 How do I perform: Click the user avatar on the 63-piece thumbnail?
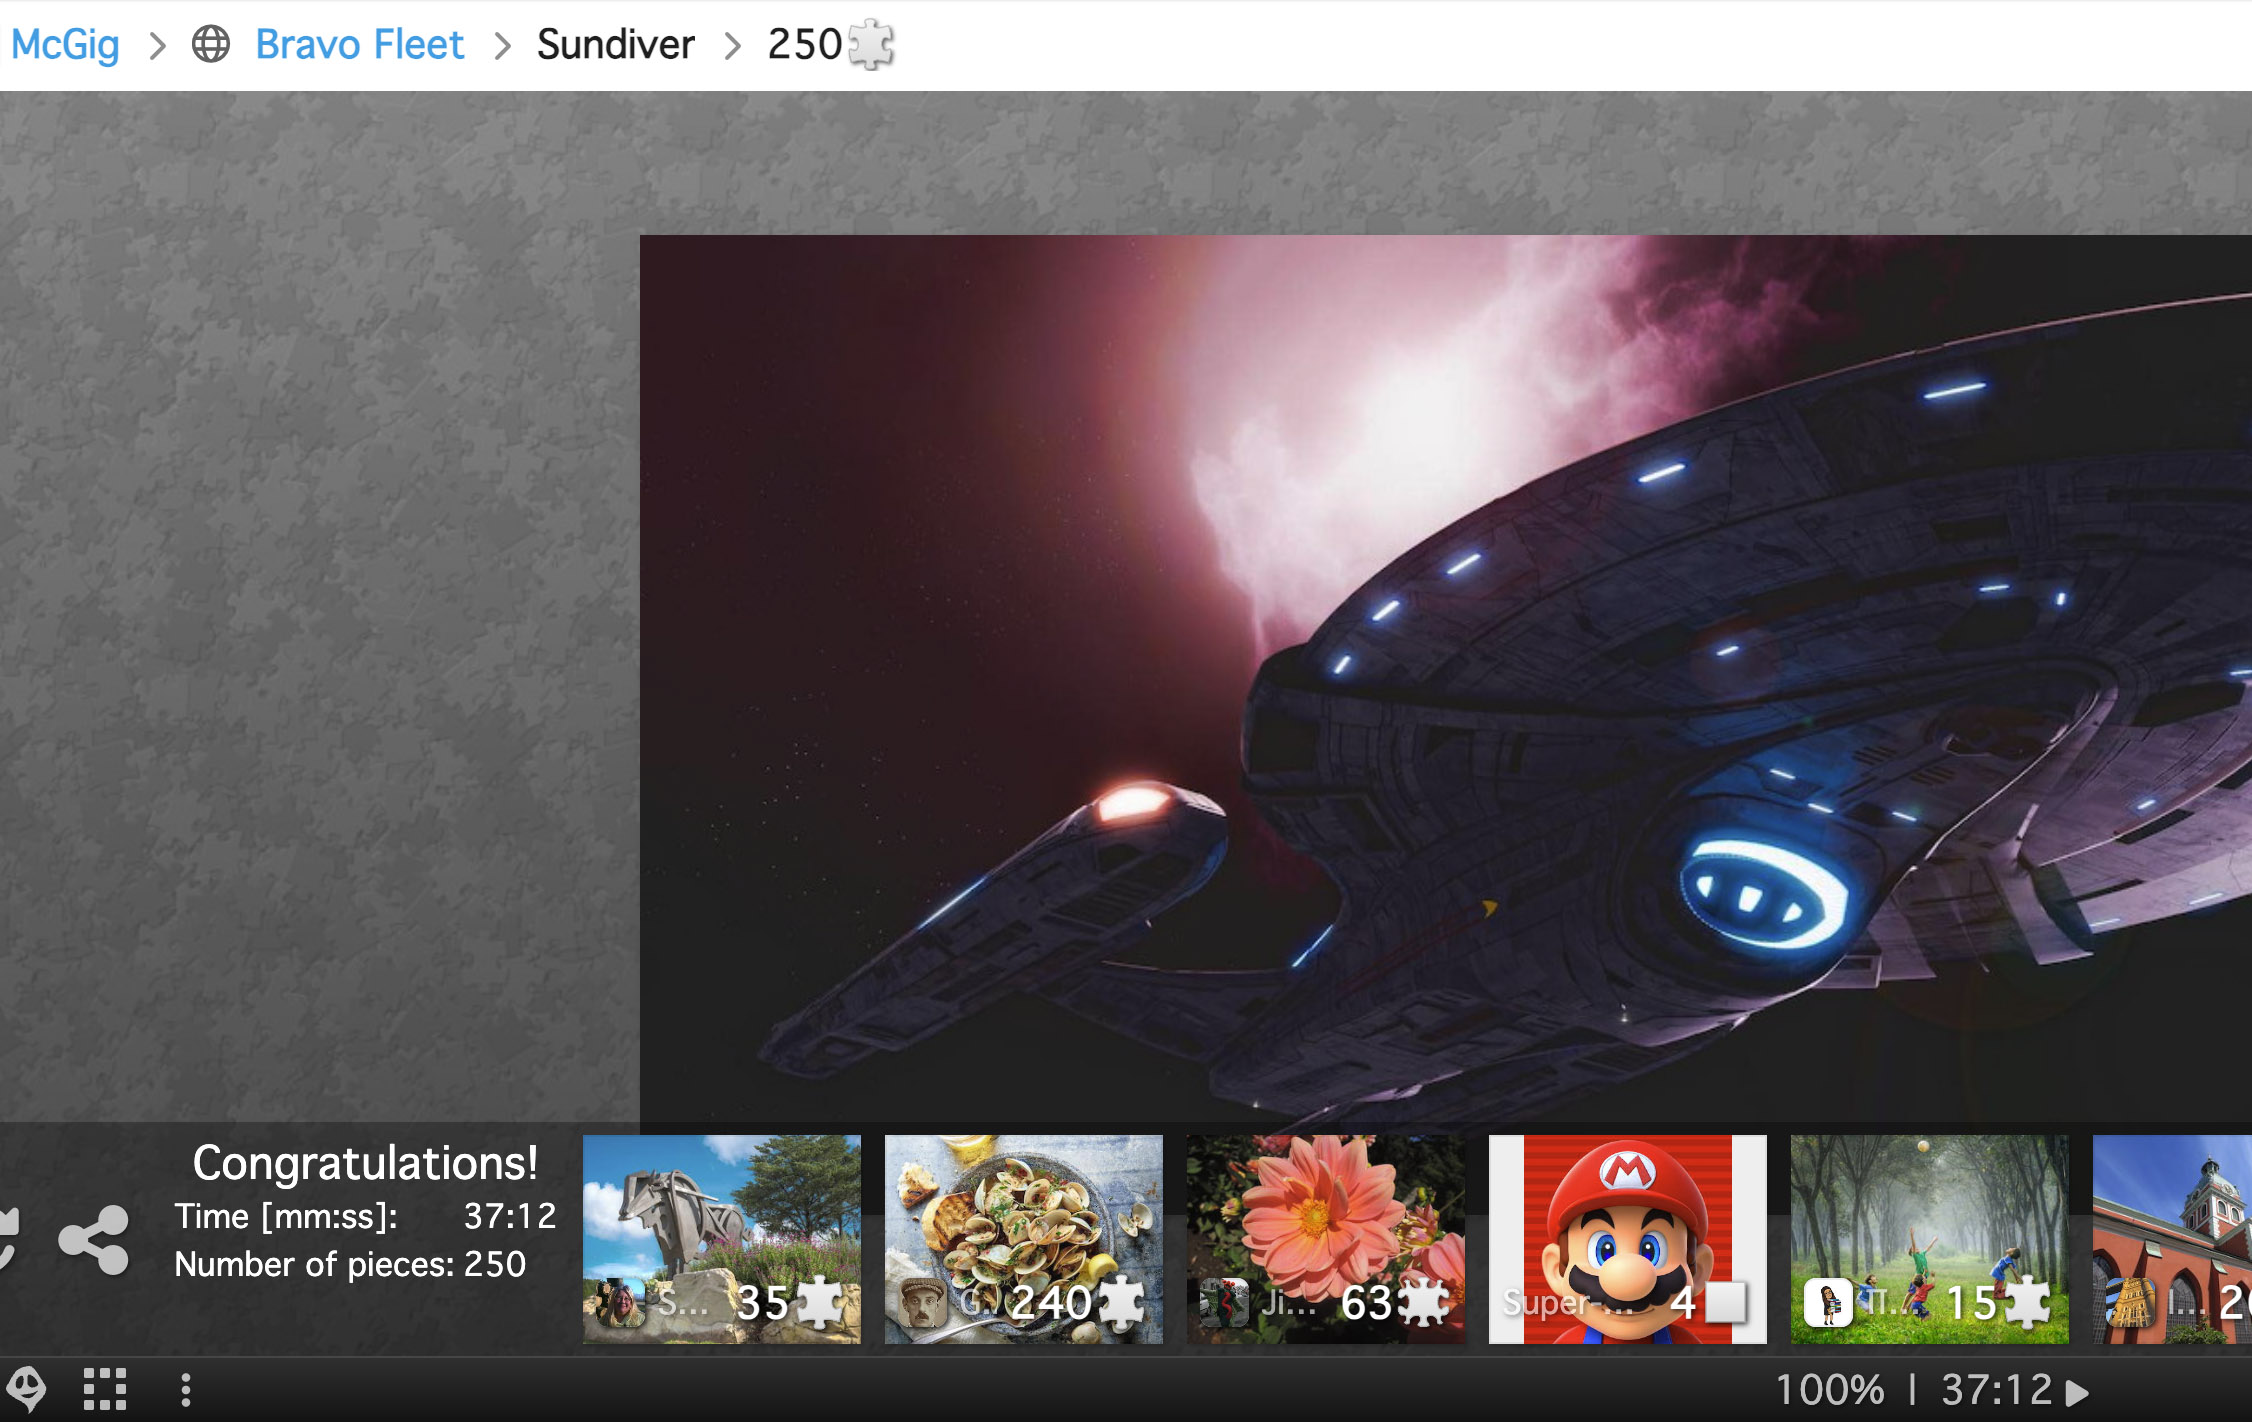pos(1224,1303)
